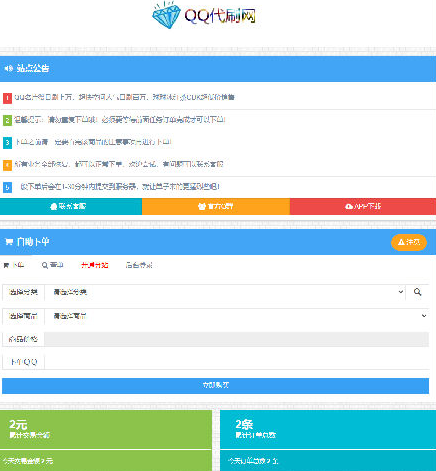Click the red number 1 announcement badge
The width and height of the screenshot is (436, 471).
tap(7, 98)
